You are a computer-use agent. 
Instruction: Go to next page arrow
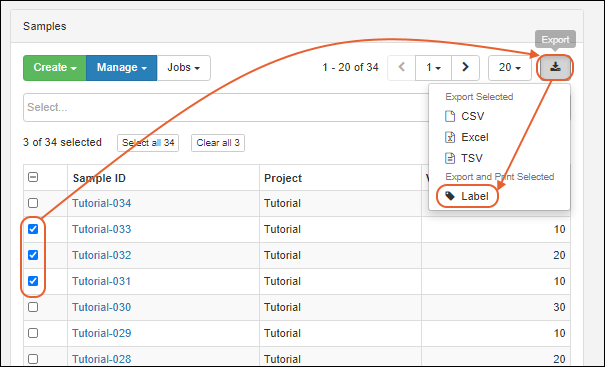[x=465, y=68]
